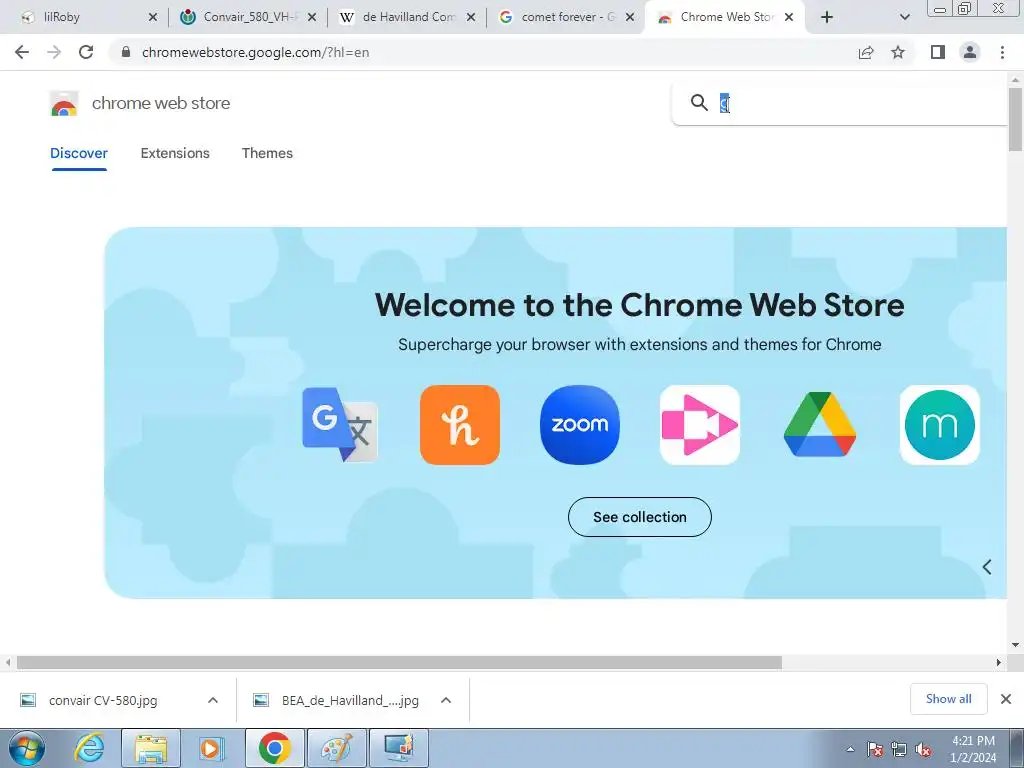The width and height of the screenshot is (1024, 768).
Task: Click the share page icon in address bar
Action: click(x=866, y=52)
